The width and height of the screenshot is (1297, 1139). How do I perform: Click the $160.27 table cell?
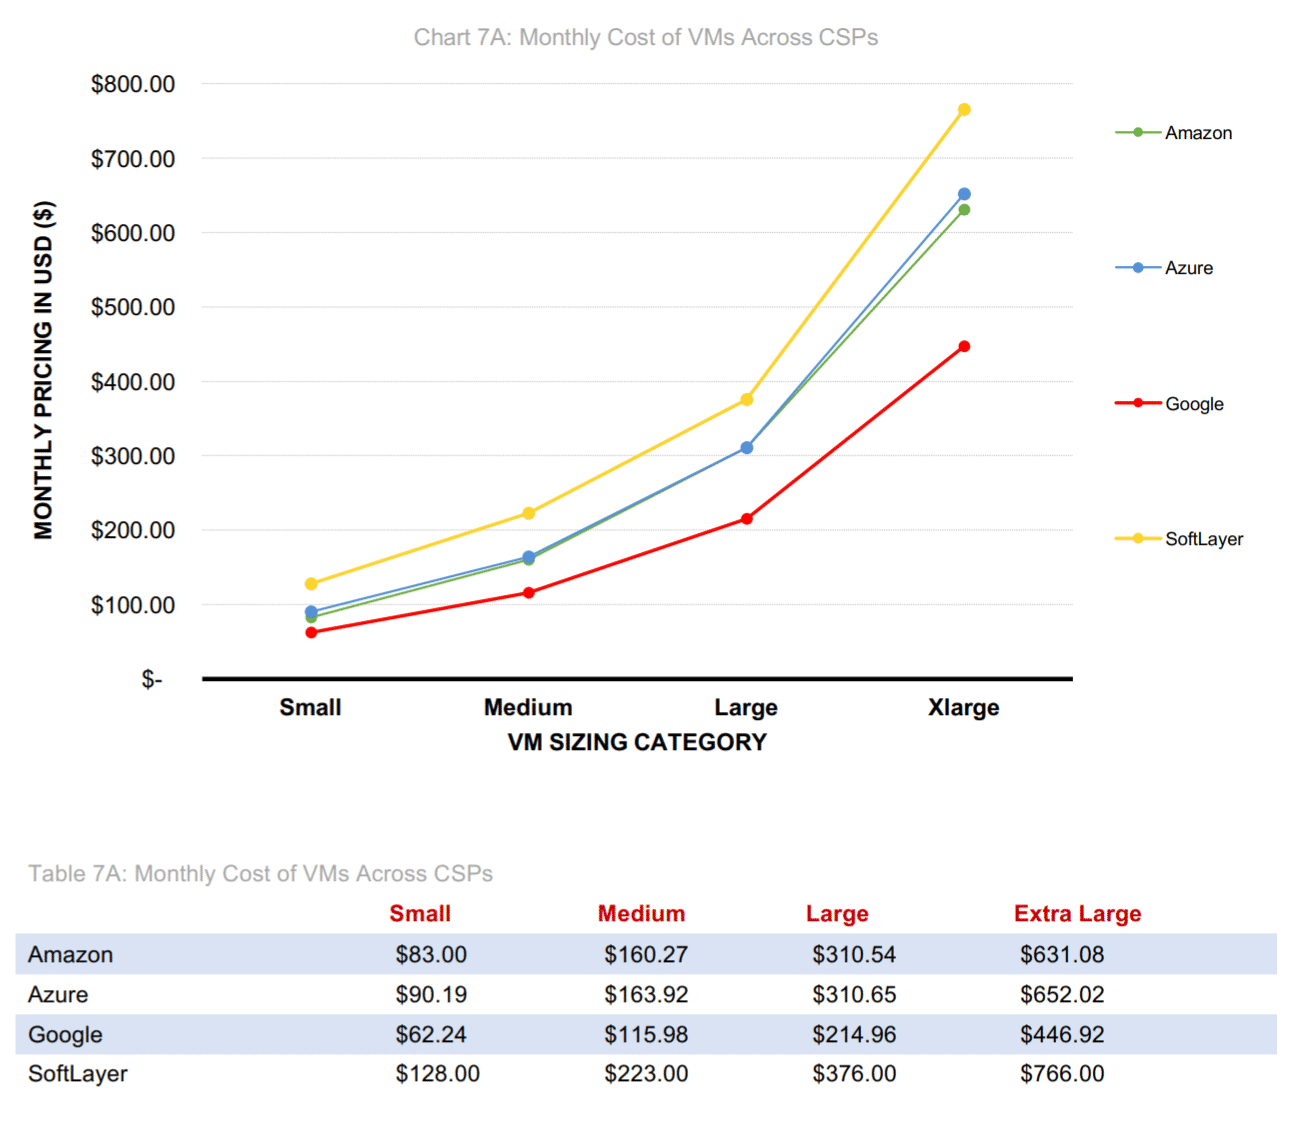[x=646, y=955]
